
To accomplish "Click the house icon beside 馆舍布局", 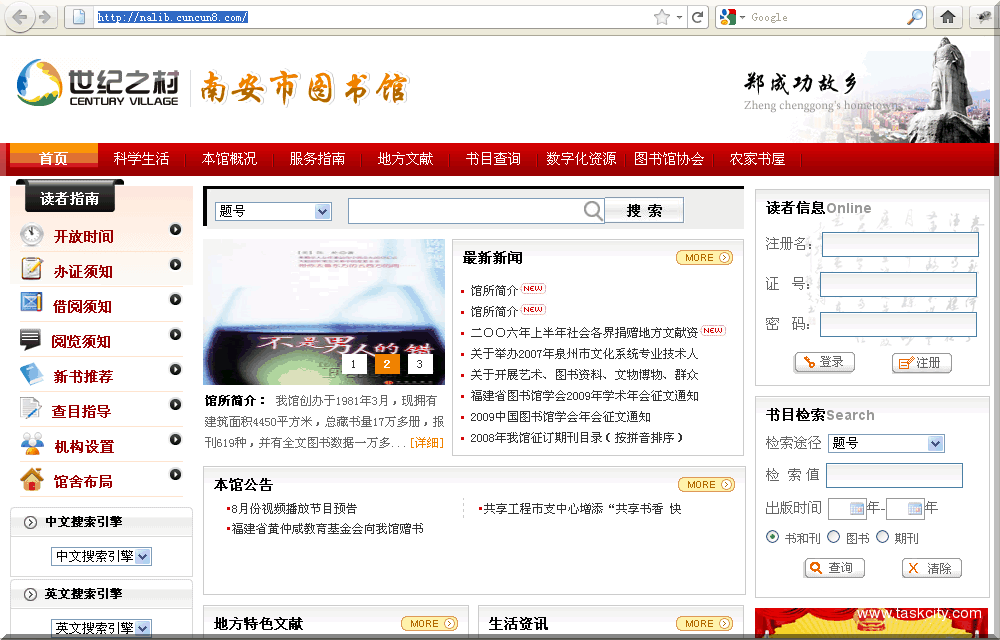I will (x=32, y=480).
